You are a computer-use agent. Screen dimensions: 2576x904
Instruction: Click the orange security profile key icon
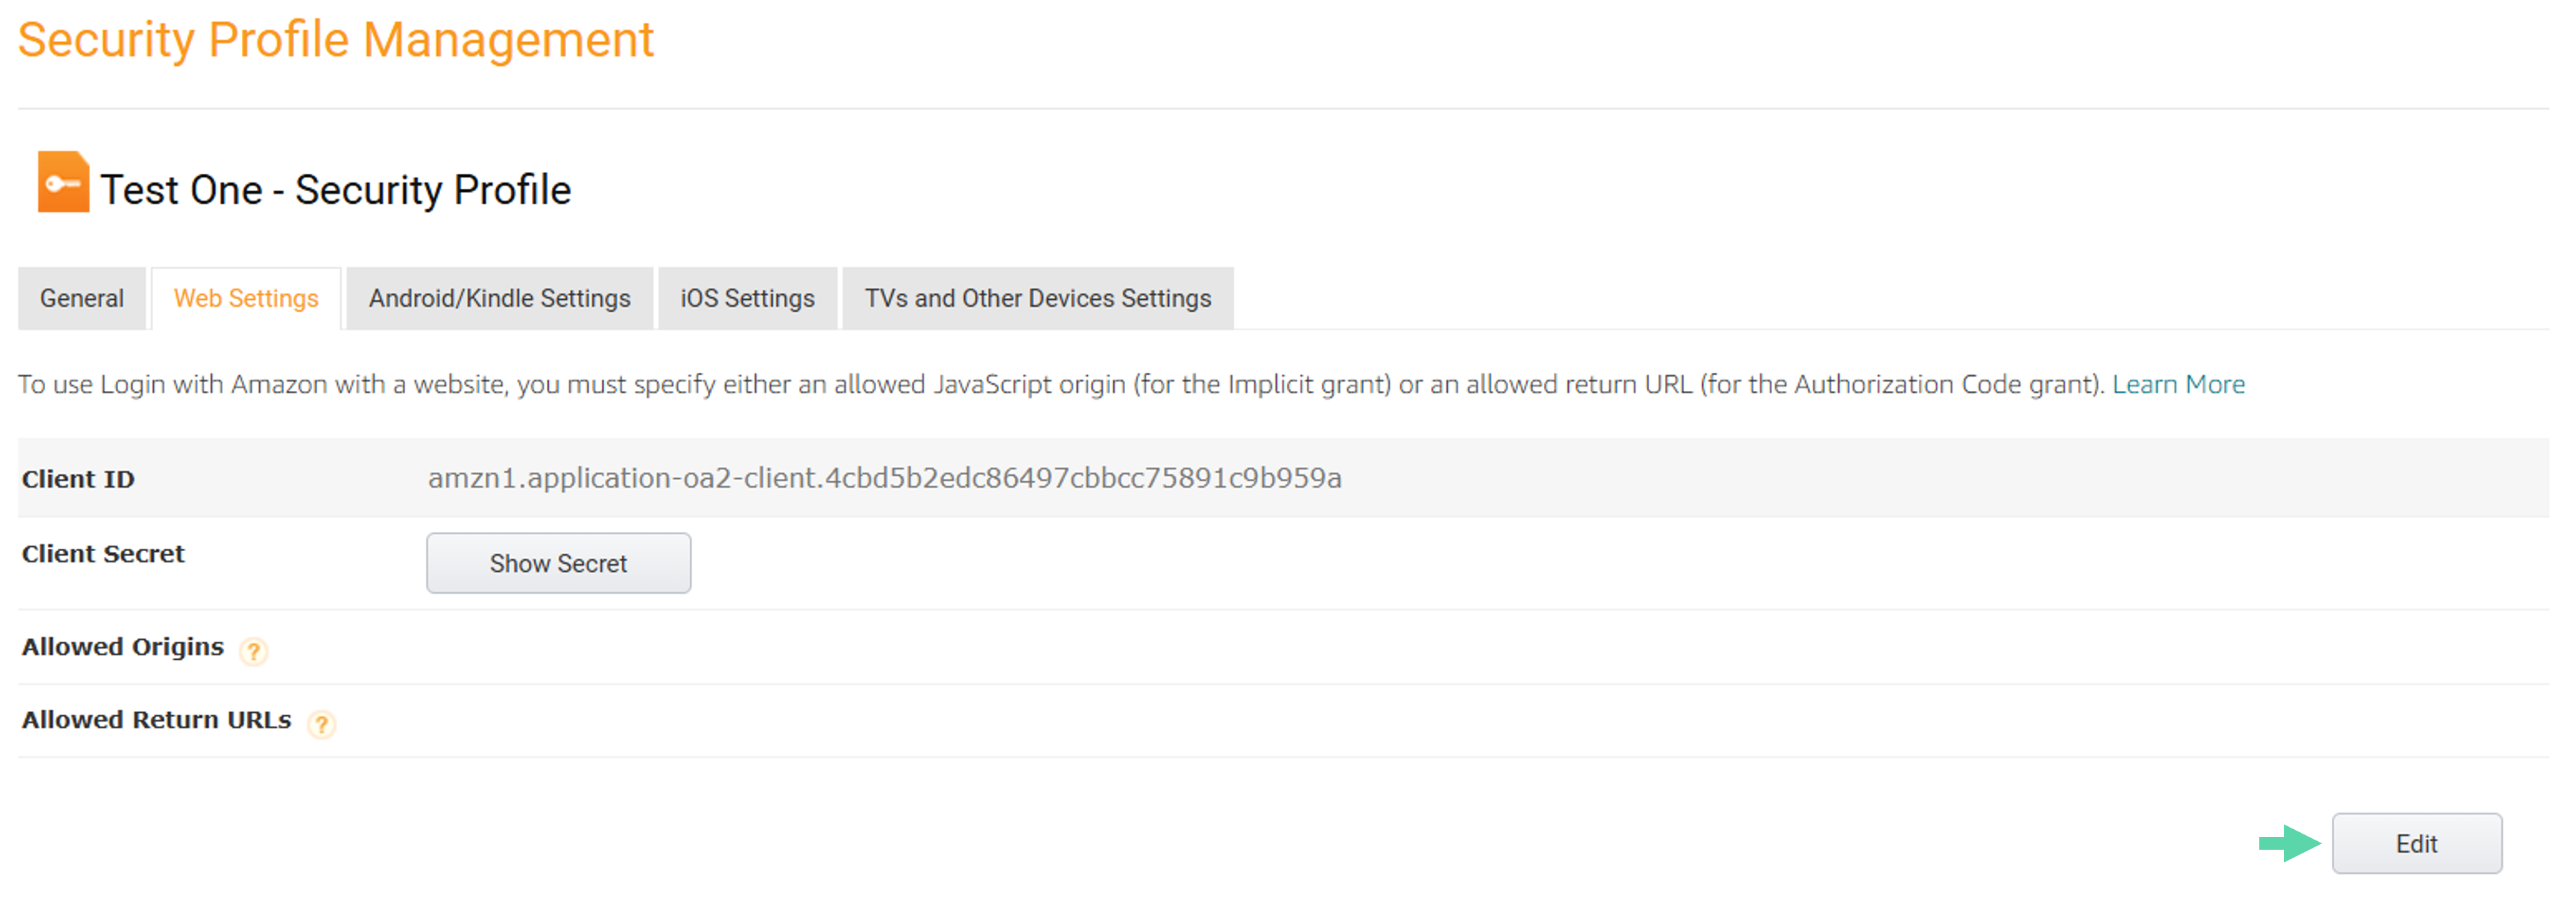coord(63,182)
